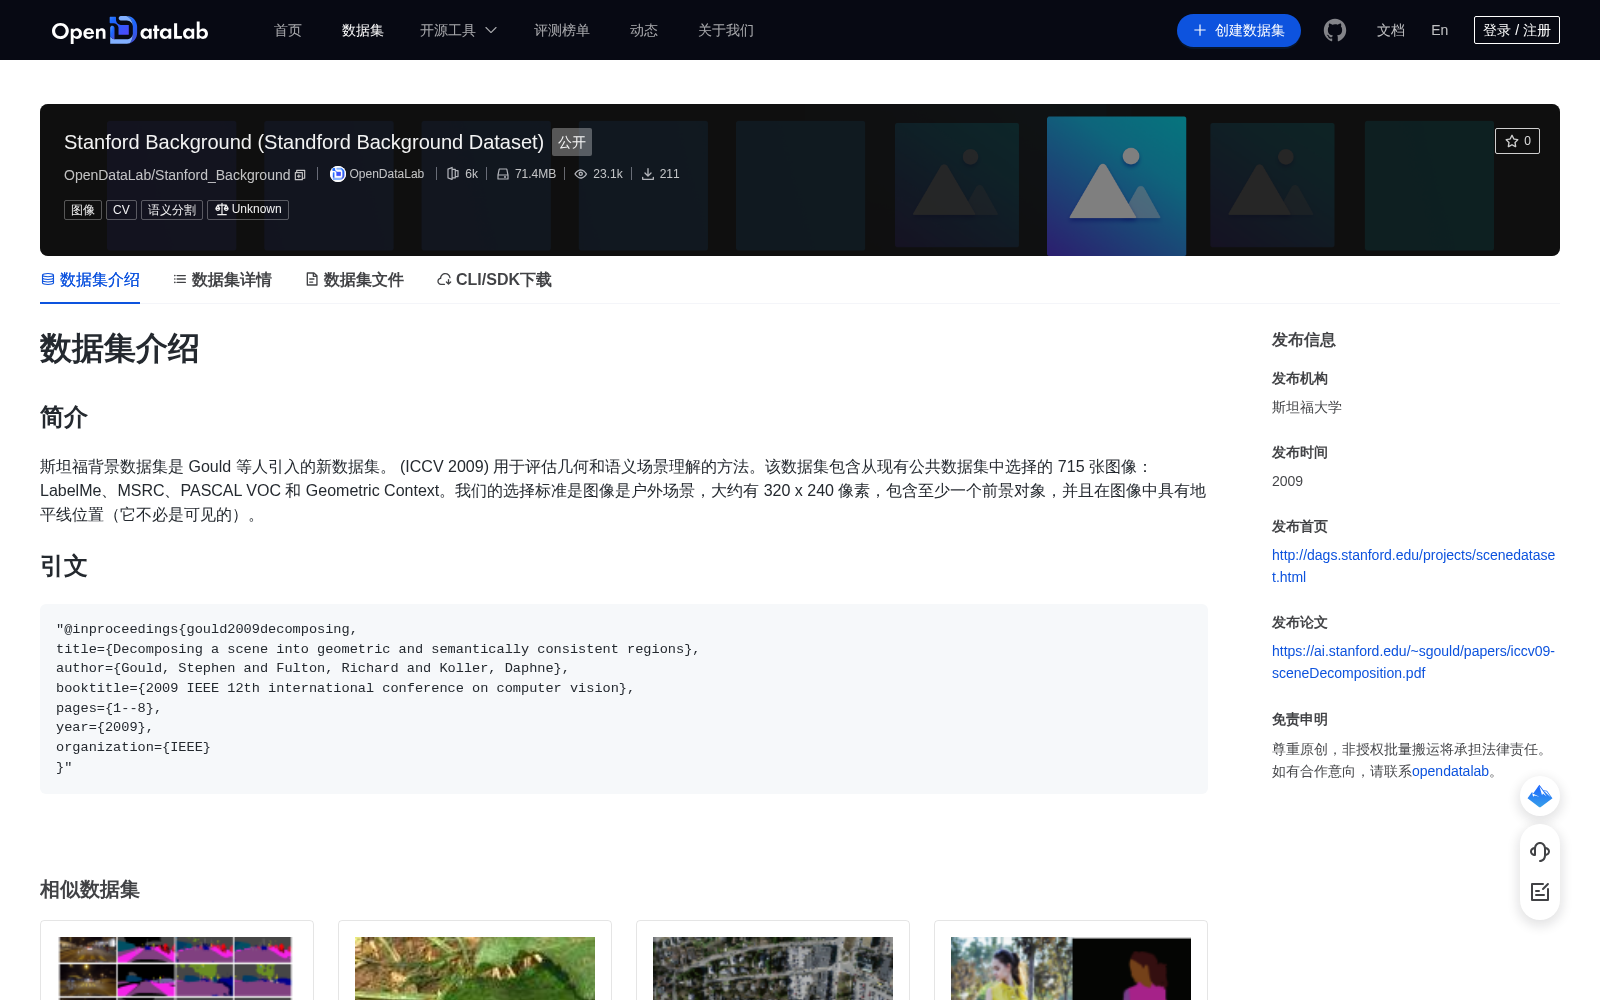Click the OpenDataLab publisher avatar
The width and height of the screenshot is (1600, 1000).
338,174
